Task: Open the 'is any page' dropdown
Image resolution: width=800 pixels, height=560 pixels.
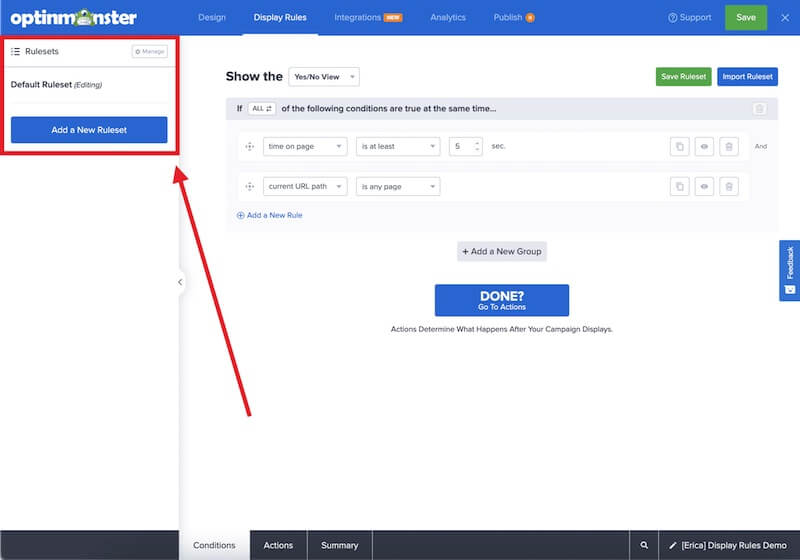Action: pos(398,186)
